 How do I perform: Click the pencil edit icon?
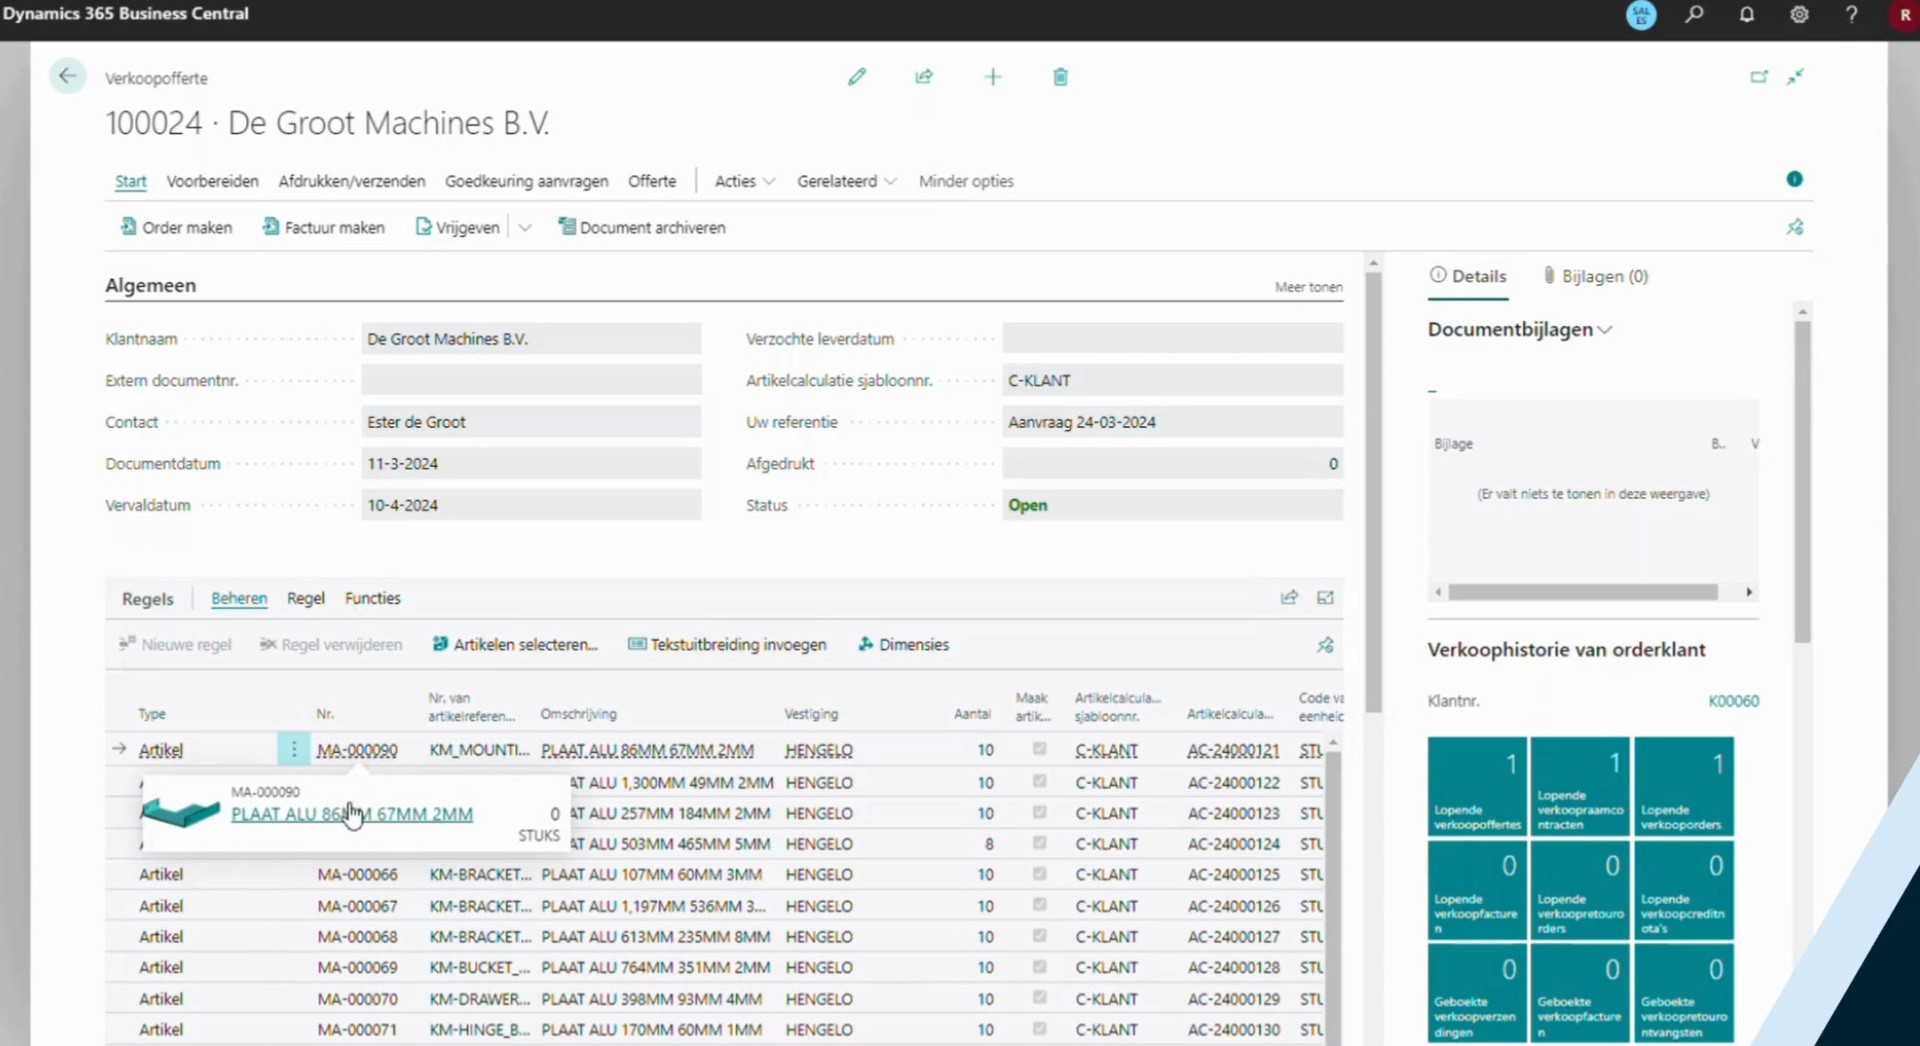tap(857, 77)
